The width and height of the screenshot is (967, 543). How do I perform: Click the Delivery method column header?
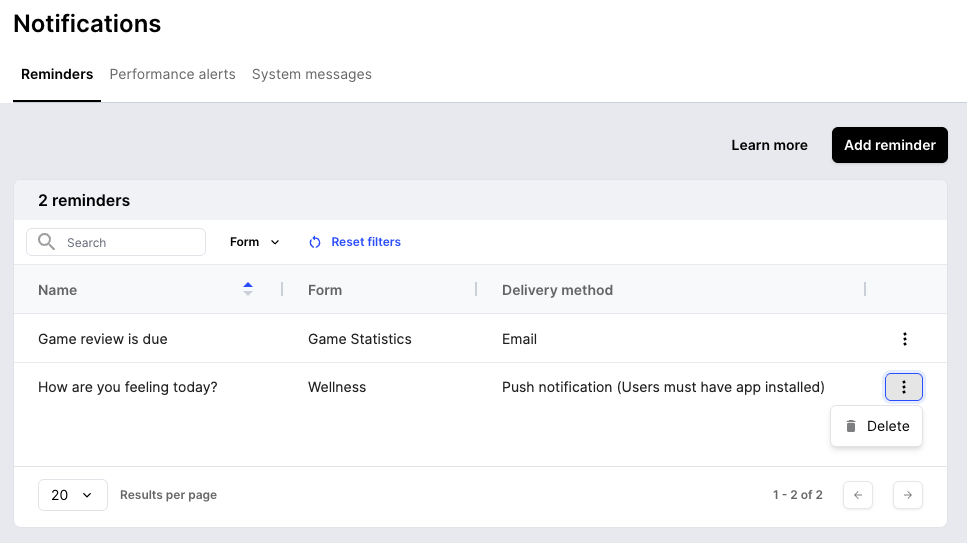[558, 290]
